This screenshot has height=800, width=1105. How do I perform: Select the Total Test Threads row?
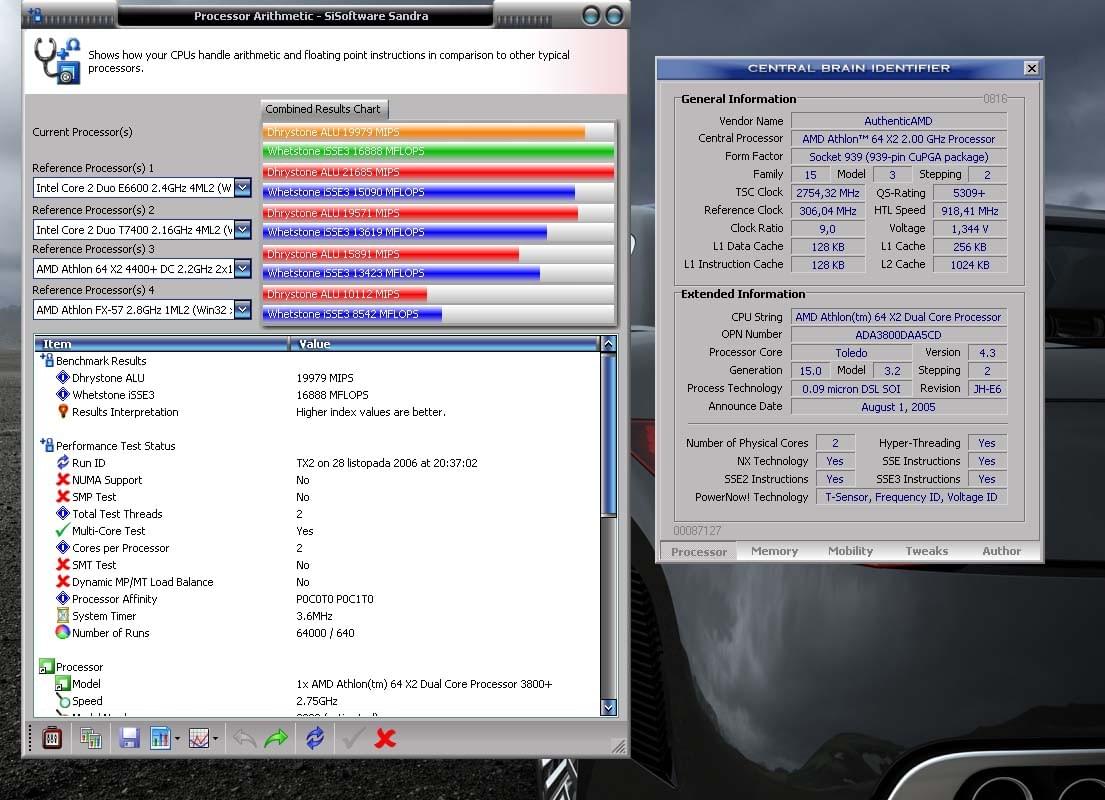[x=318, y=513]
